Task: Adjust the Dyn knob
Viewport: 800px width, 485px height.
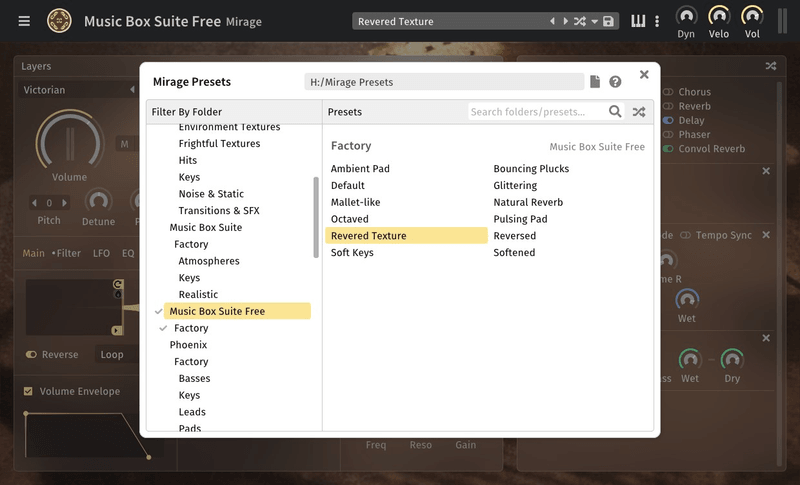Action: coord(686,16)
